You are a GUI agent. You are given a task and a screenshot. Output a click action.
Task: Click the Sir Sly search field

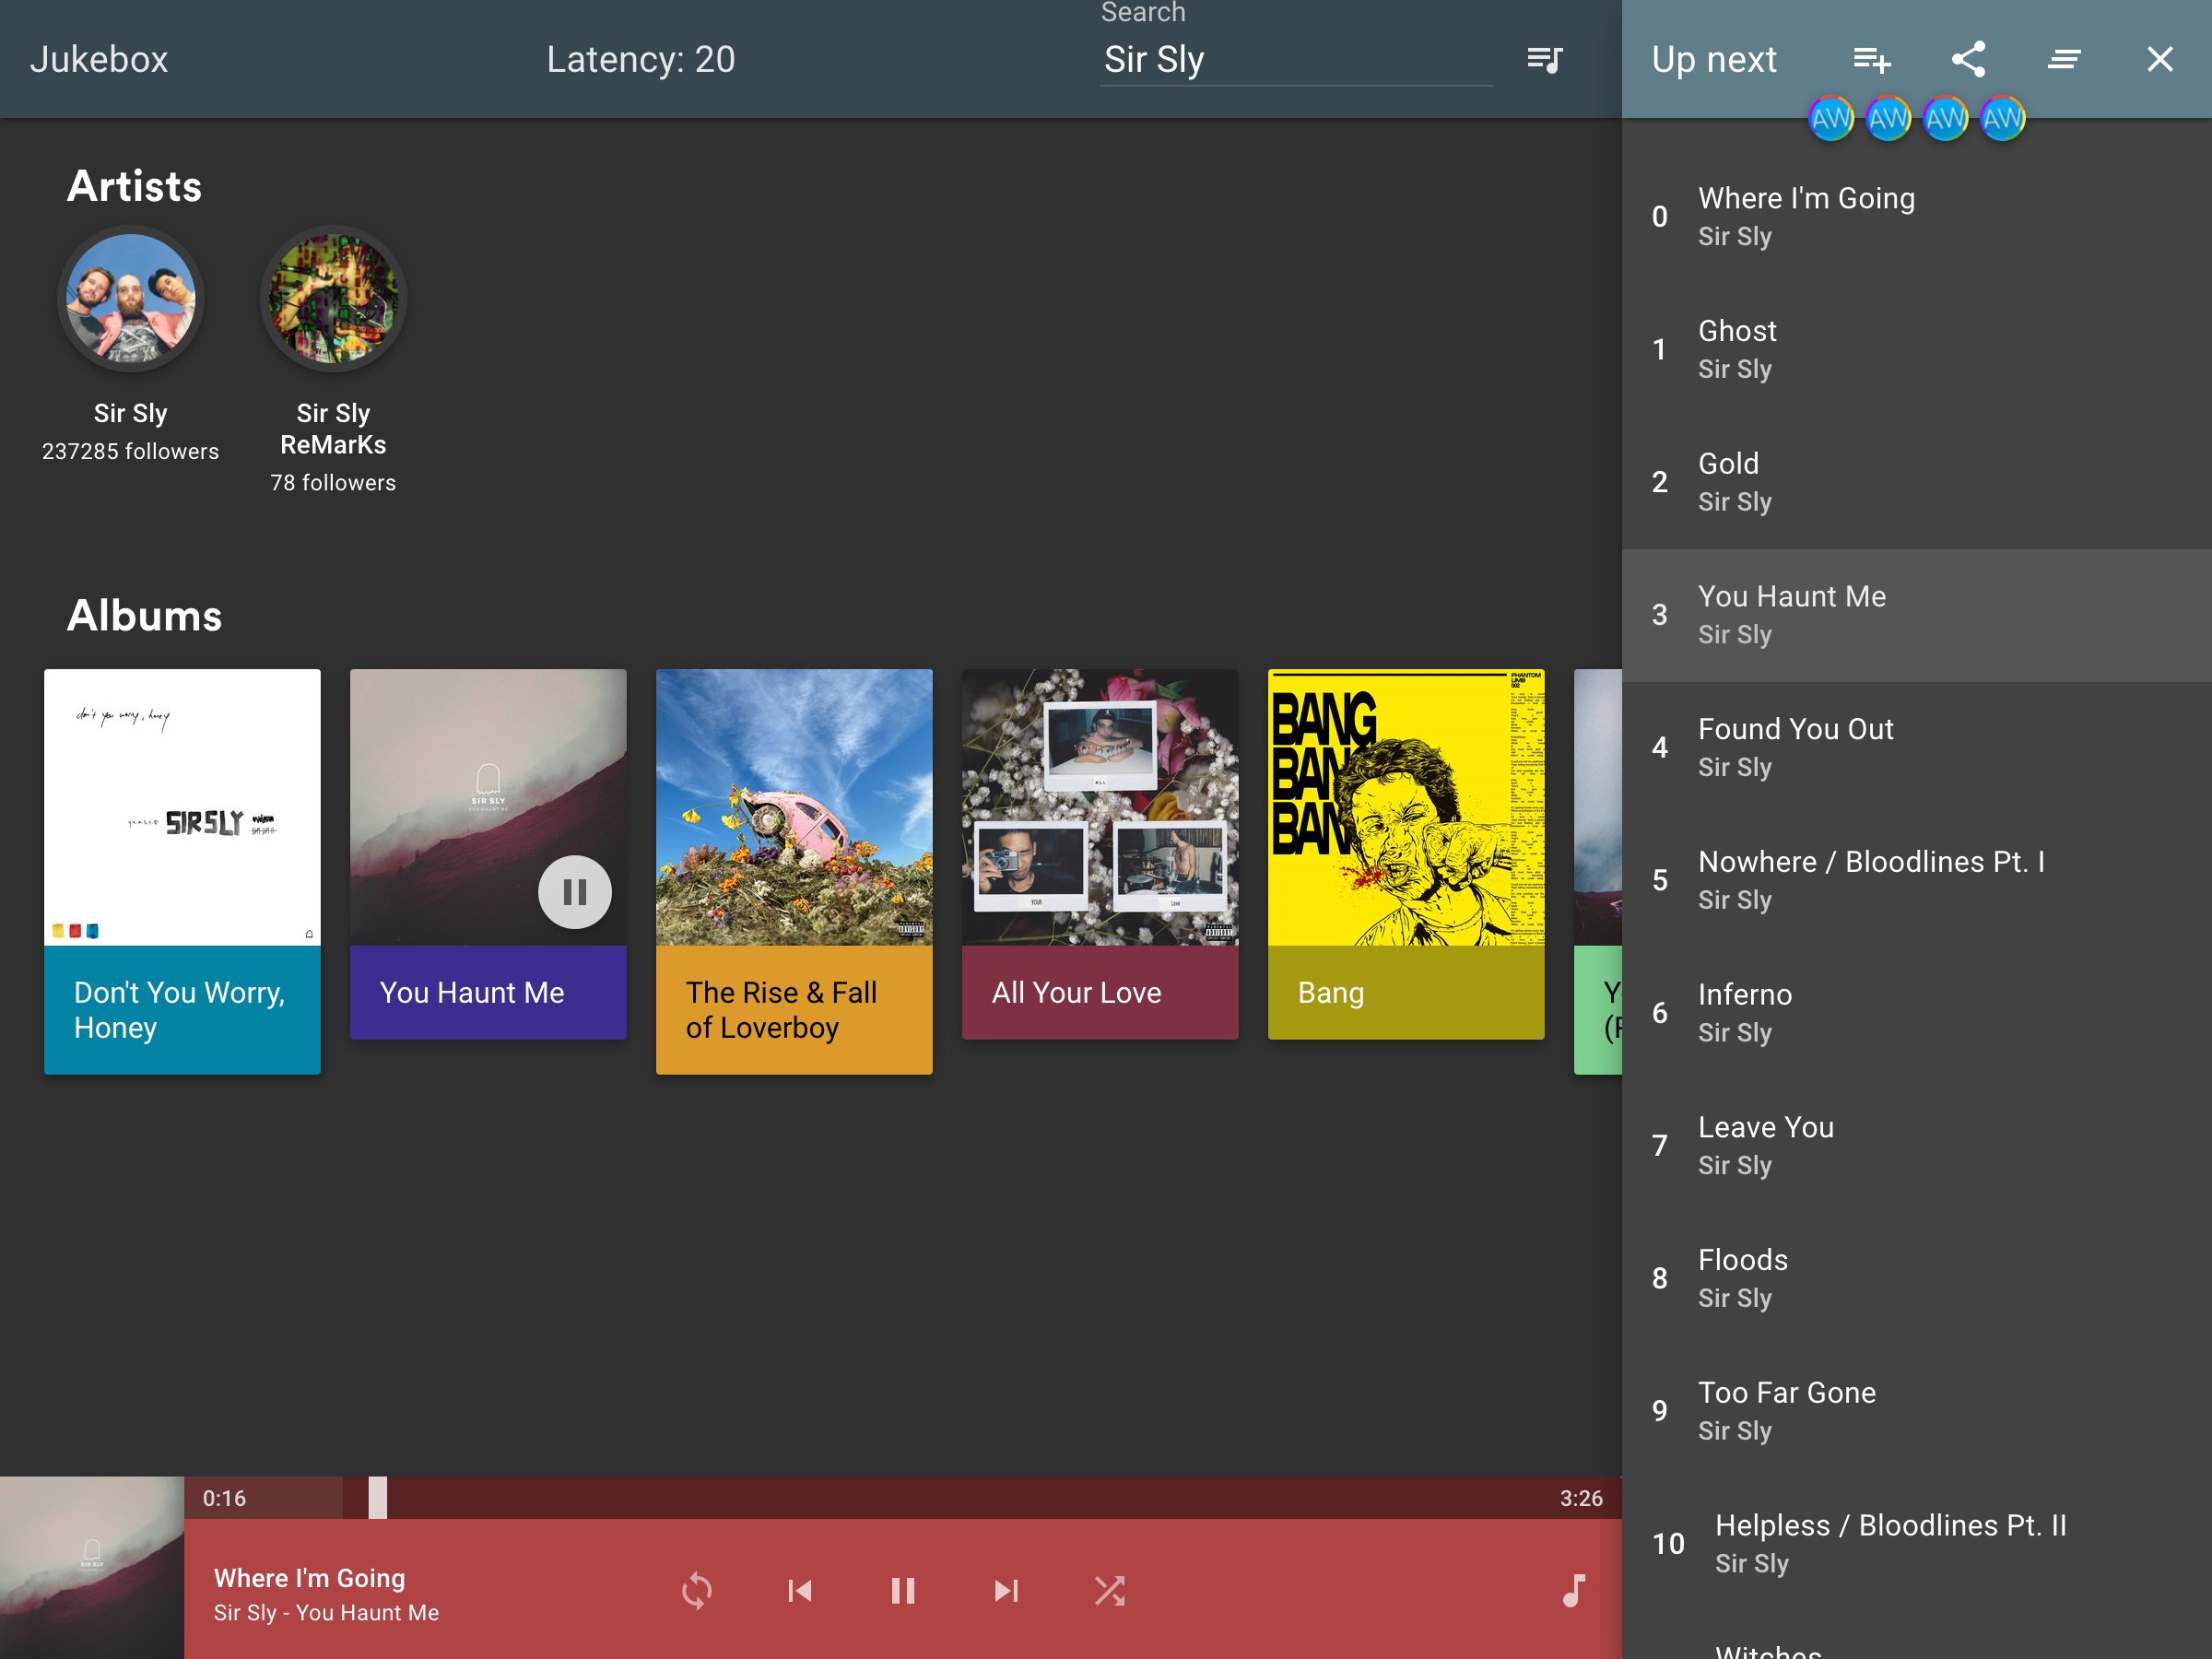[x=1295, y=60]
